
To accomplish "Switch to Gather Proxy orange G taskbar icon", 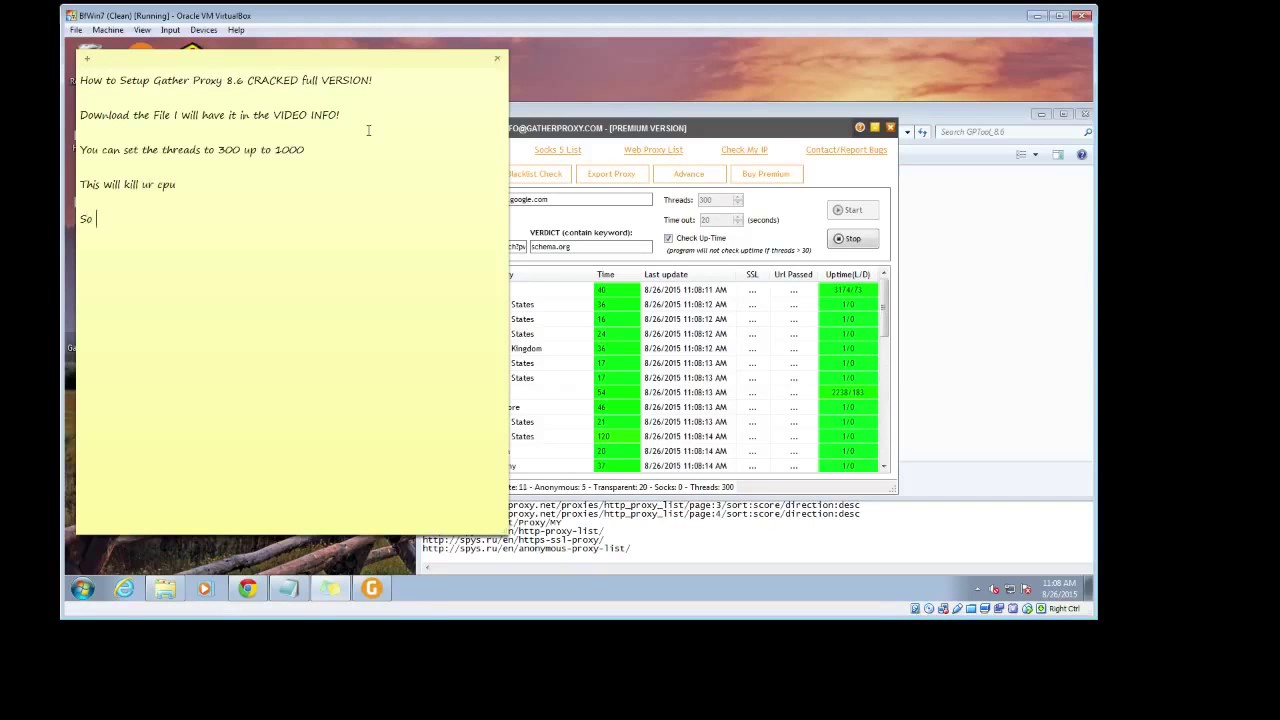I will (371, 589).
